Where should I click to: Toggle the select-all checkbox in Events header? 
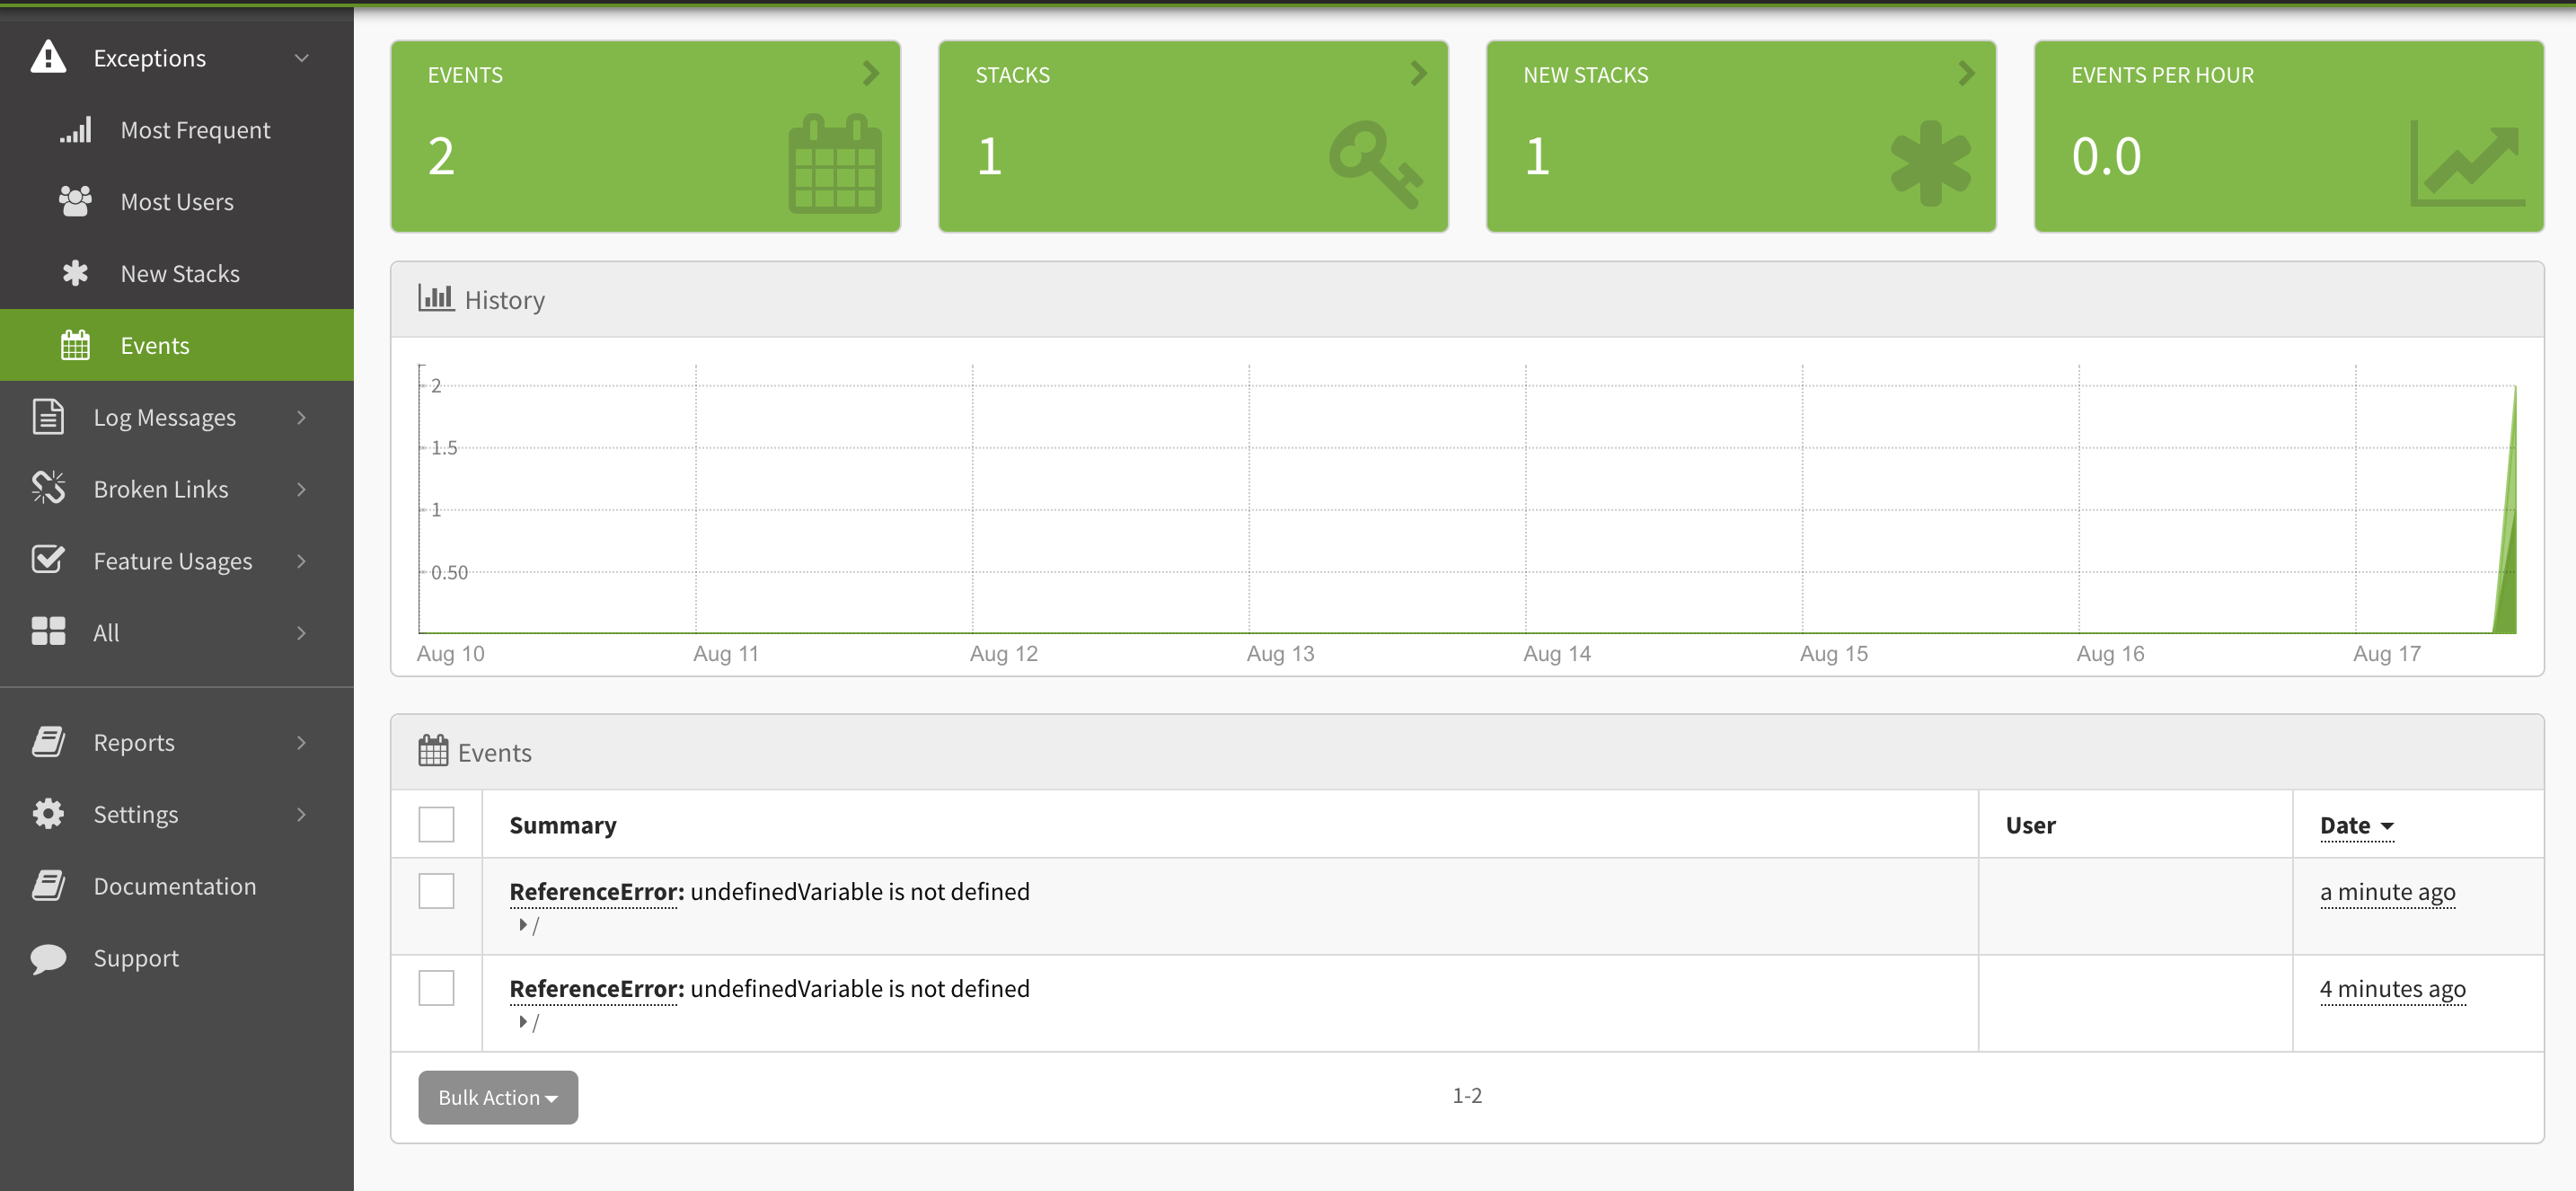(x=436, y=824)
